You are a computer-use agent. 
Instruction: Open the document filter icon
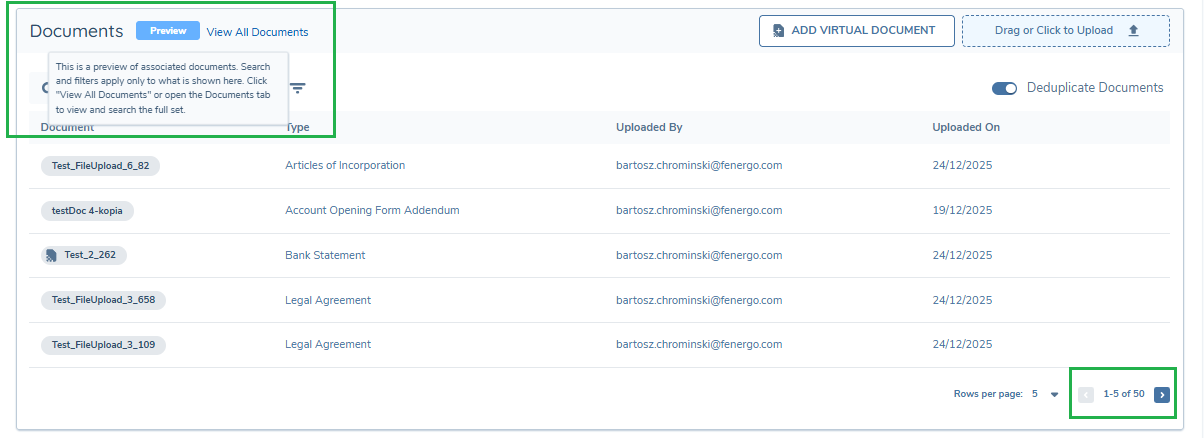[297, 88]
